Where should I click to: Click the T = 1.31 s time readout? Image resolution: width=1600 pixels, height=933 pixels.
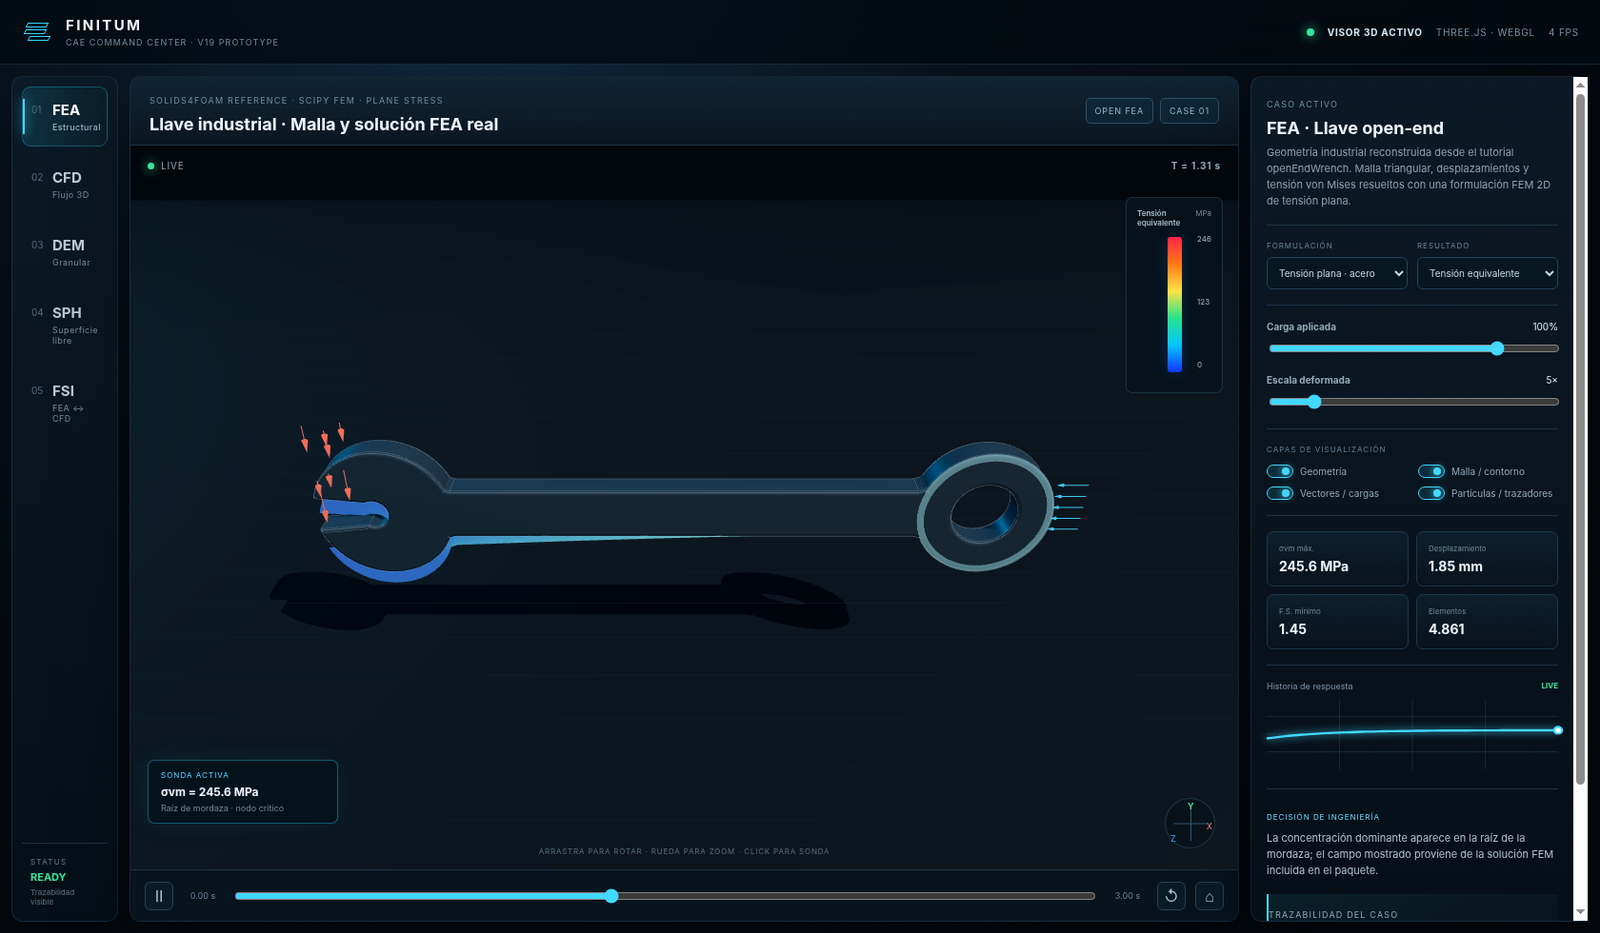[x=1196, y=166]
